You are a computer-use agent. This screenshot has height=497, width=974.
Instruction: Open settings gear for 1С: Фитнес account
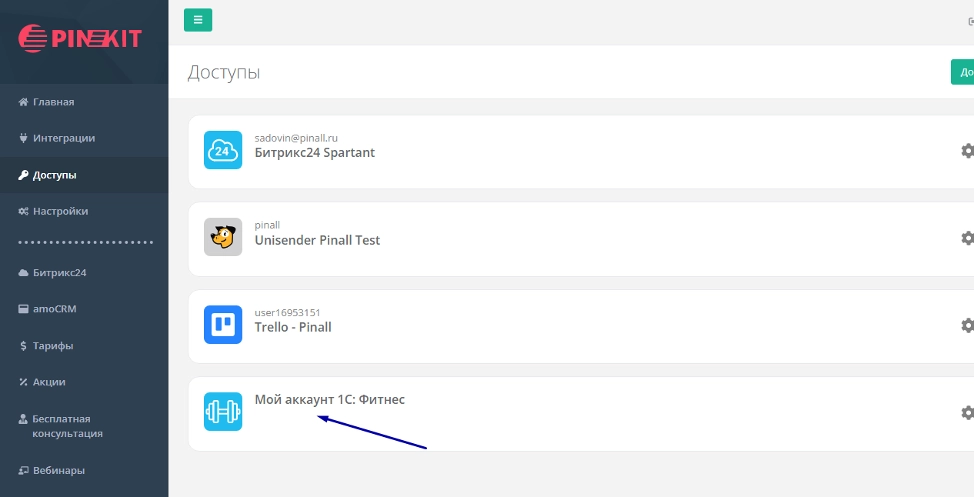click(967, 412)
